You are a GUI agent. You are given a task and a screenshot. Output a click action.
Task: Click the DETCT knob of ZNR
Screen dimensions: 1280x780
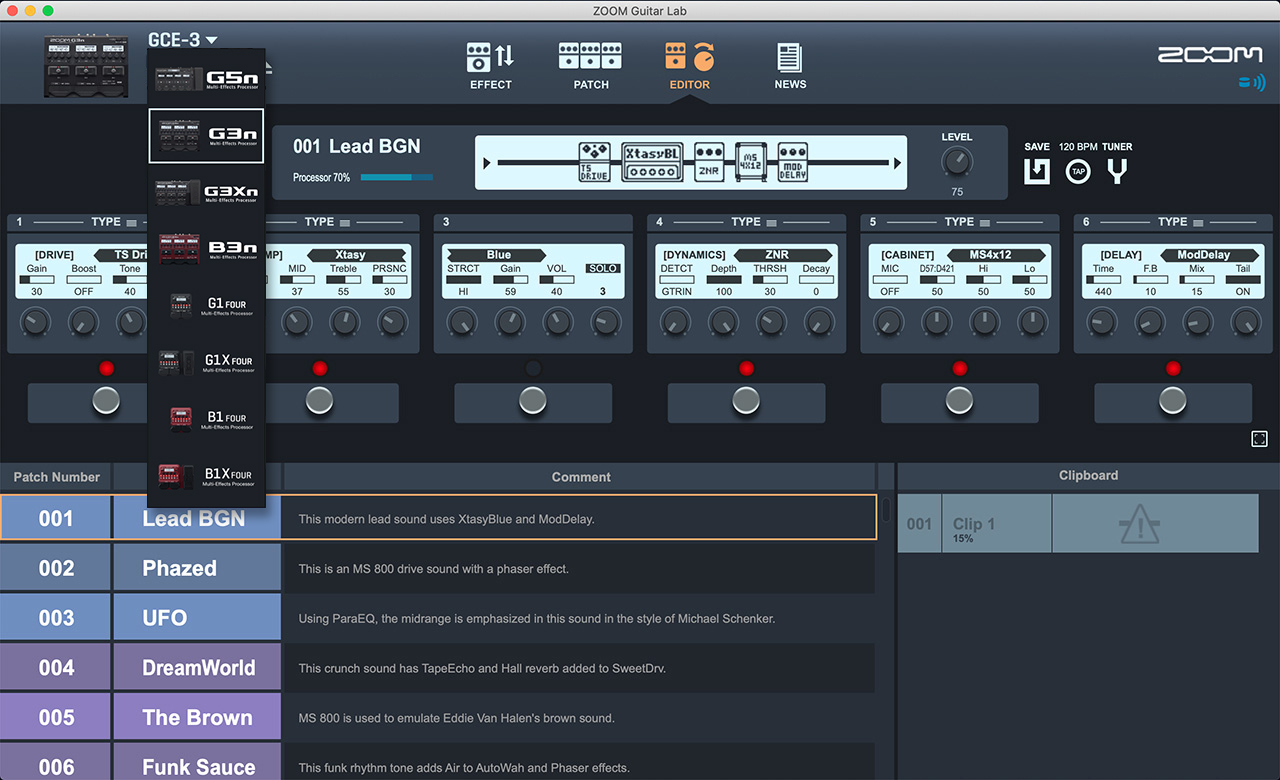(676, 322)
